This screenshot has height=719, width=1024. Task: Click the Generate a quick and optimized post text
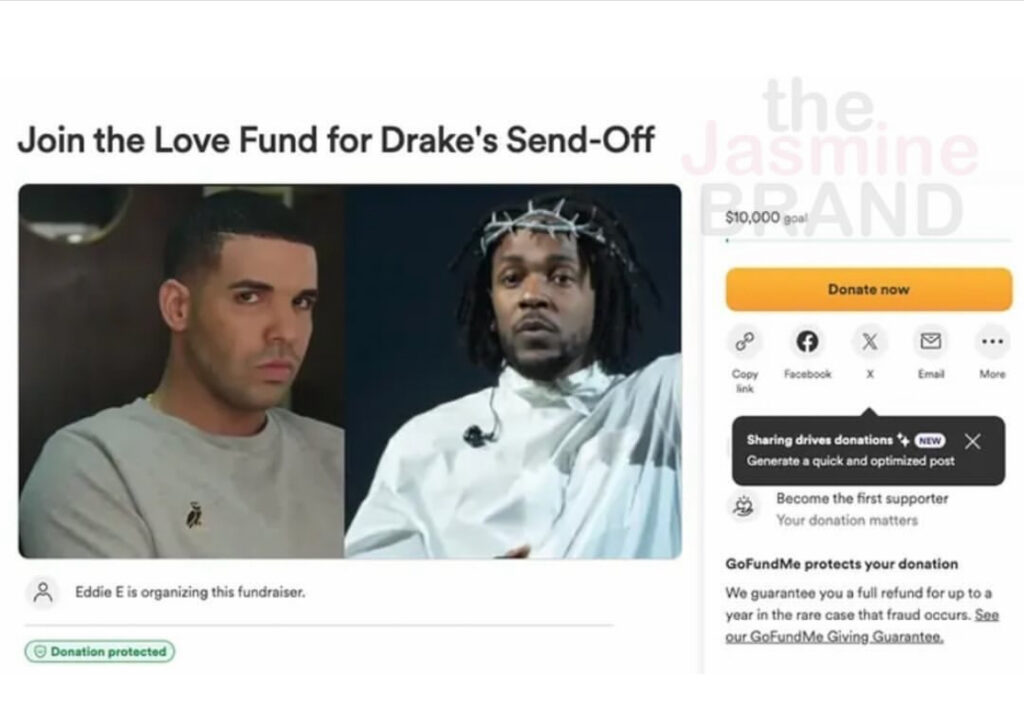click(850, 461)
